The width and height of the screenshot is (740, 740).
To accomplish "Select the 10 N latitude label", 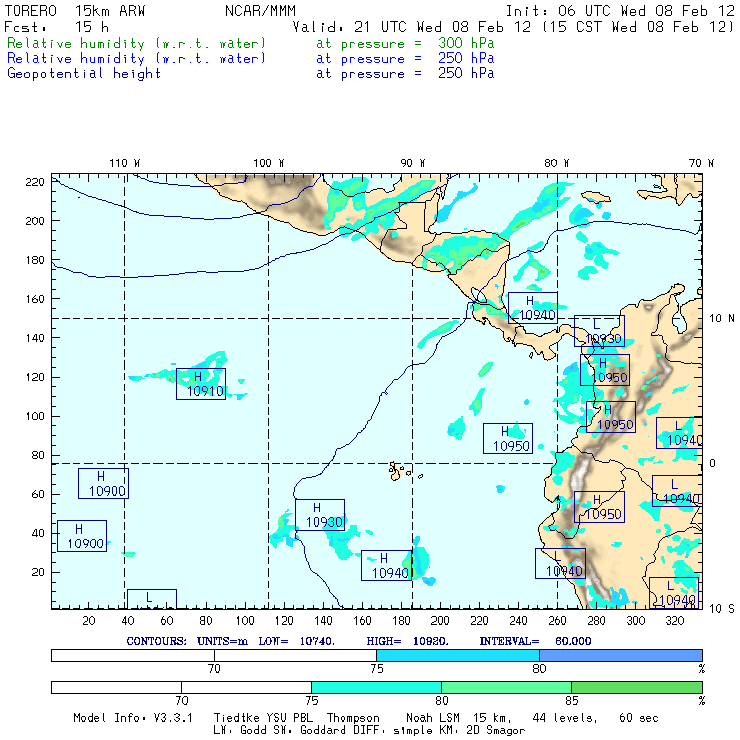I will (x=722, y=319).
